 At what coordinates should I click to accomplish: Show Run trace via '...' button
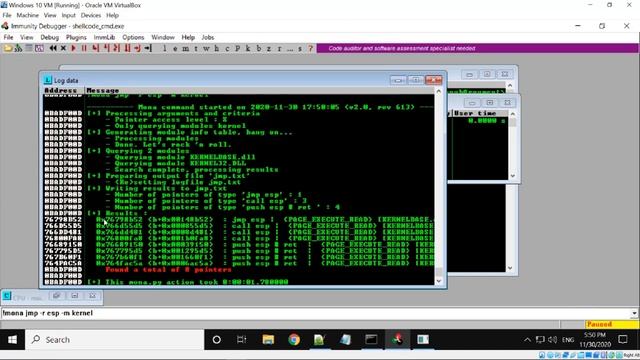click(x=290, y=48)
